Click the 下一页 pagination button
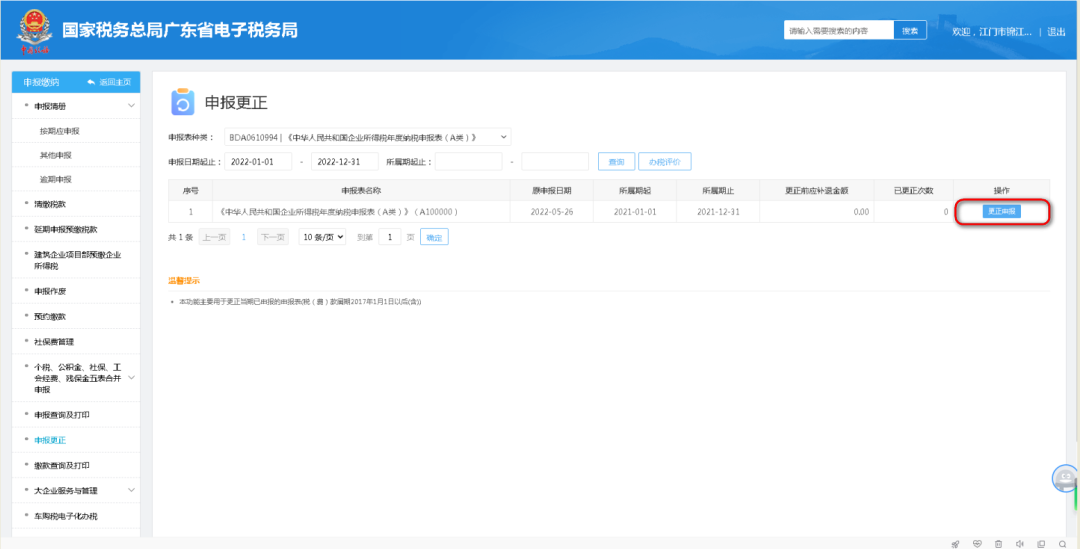1080x549 pixels. 272,237
